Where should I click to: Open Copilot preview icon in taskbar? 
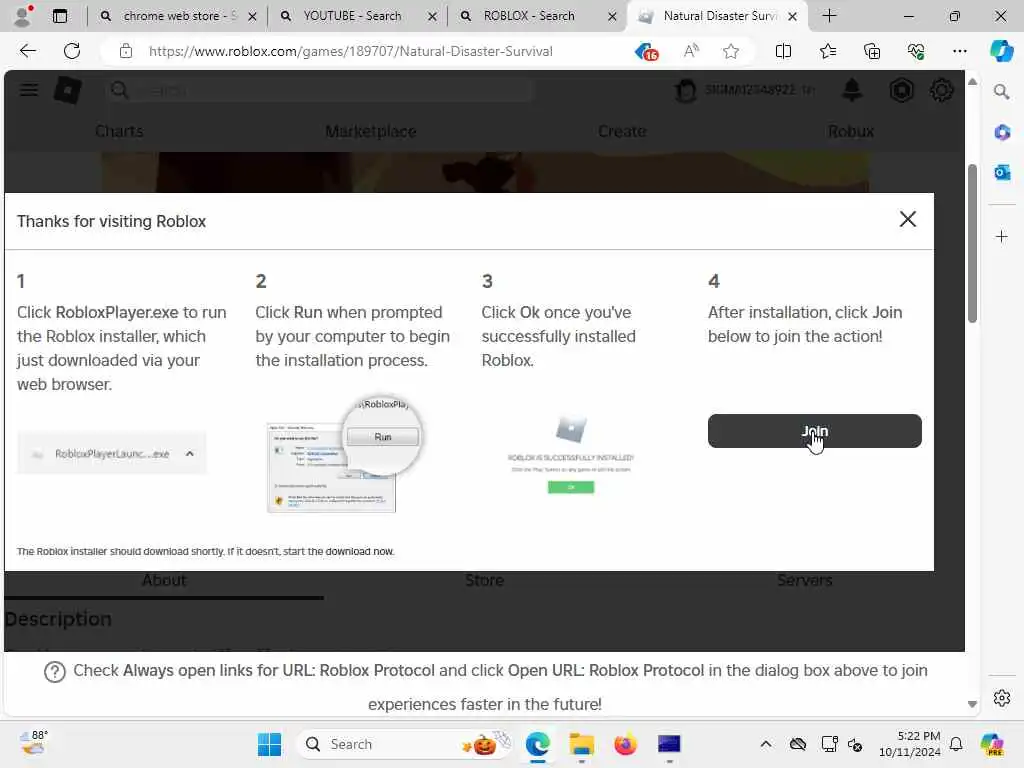coord(991,744)
